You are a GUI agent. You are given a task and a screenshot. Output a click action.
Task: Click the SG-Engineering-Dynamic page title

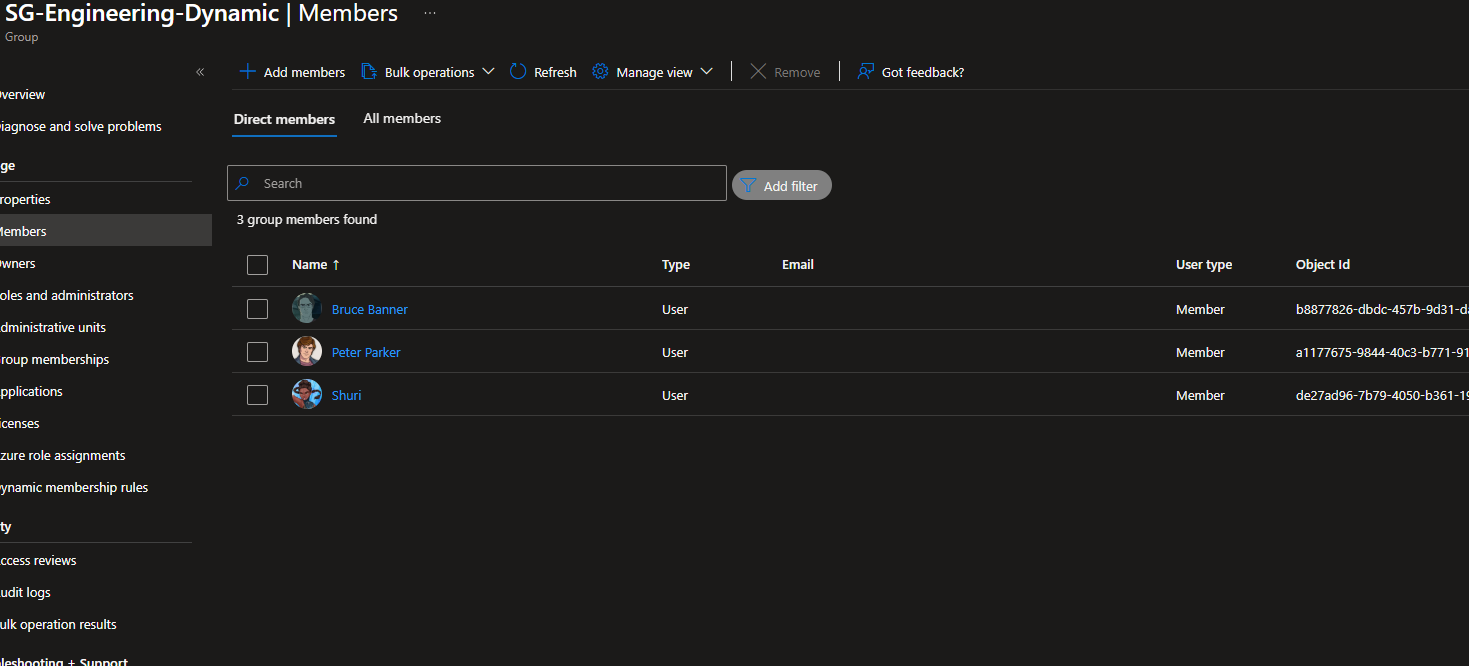142,13
